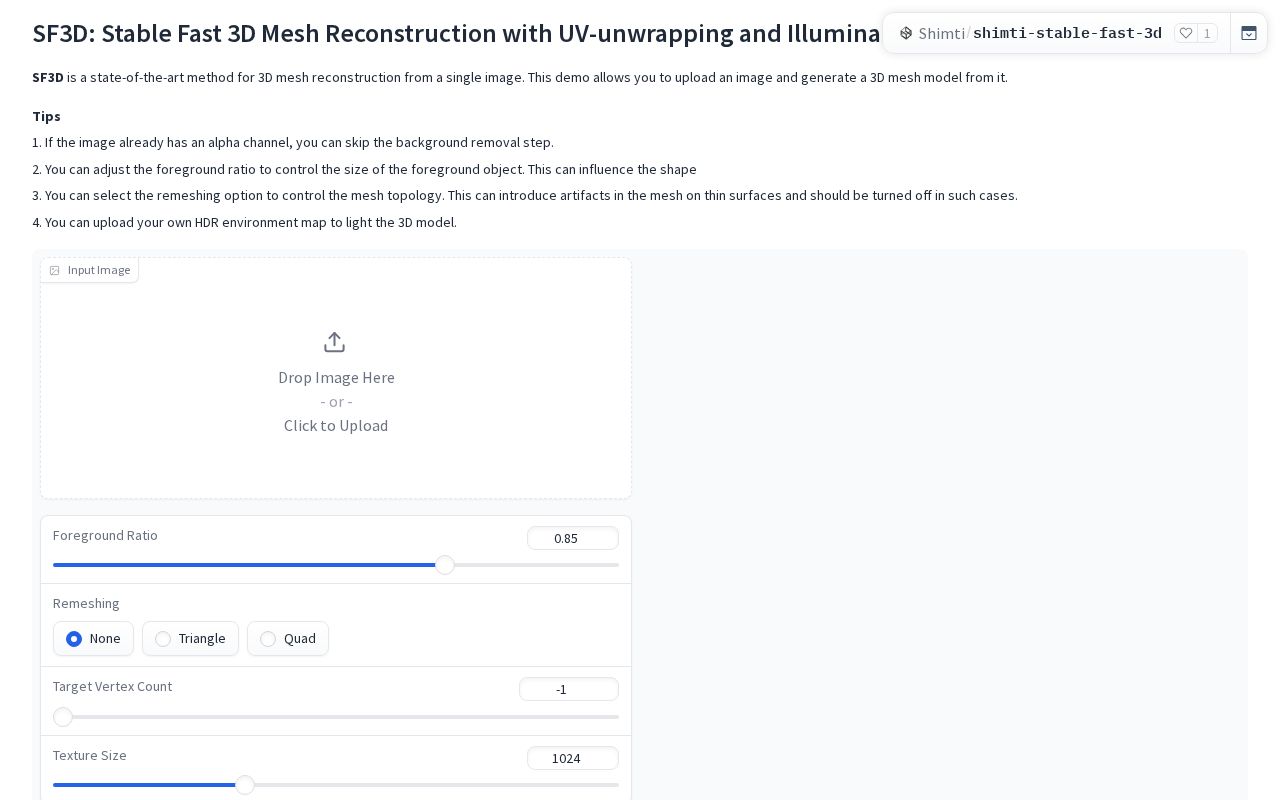Click the Input Image label icon

coord(55,270)
